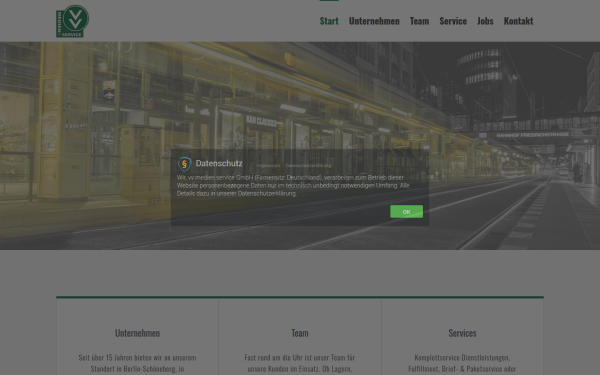The height and width of the screenshot is (375, 600).
Task: Go to the Team navigation item
Action: pyautogui.click(x=419, y=21)
